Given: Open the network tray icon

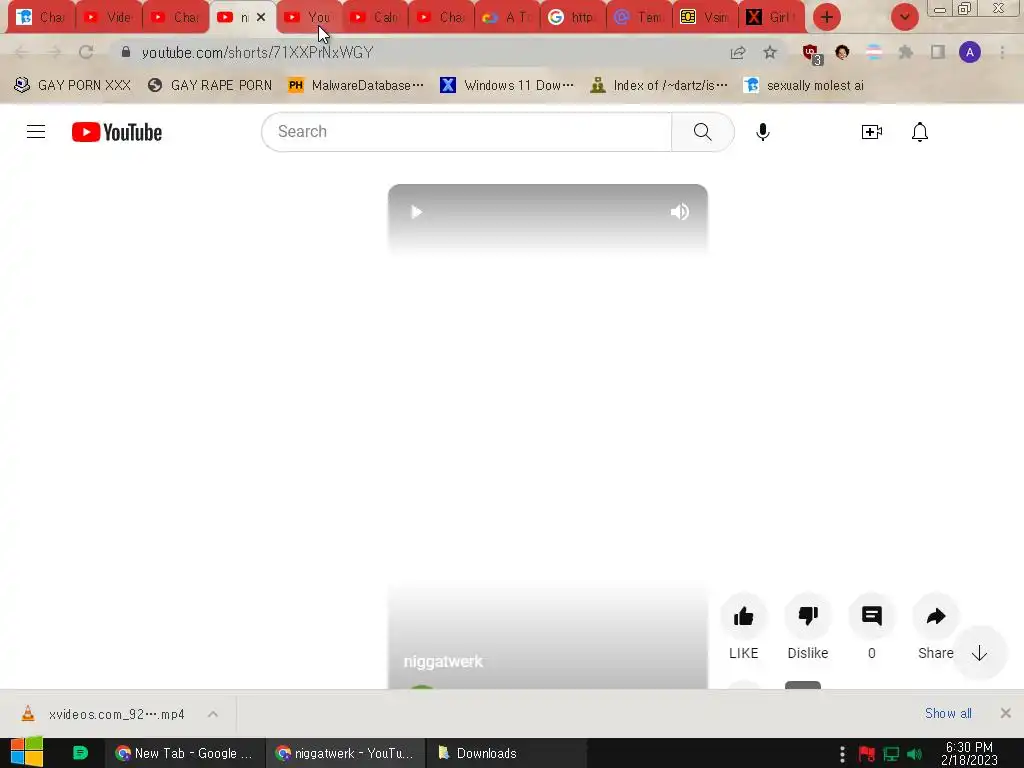Looking at the screenshot, I should tap(891, 754).
